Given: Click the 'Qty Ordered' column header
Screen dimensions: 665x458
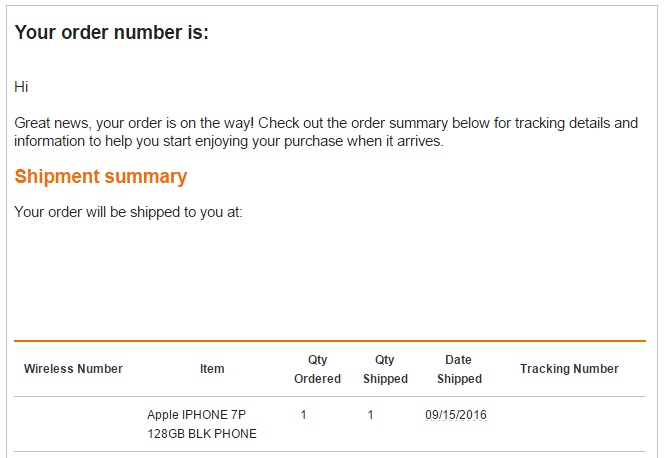Looking at the screenshot, I should tap(317, 369).
